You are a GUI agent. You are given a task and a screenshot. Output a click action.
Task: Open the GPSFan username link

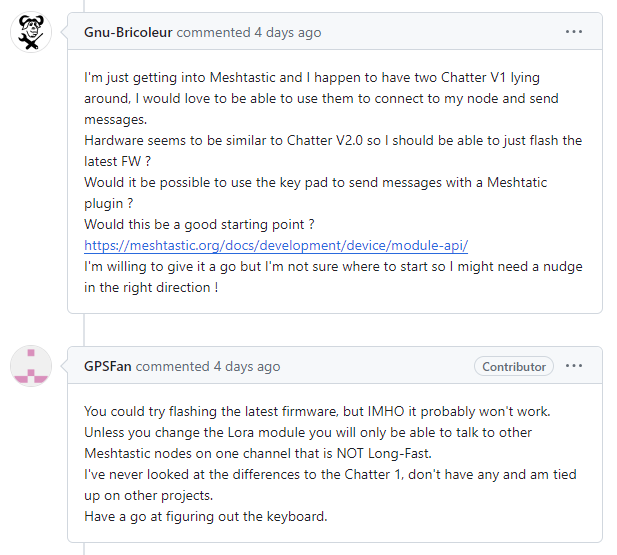pos(108,366)
